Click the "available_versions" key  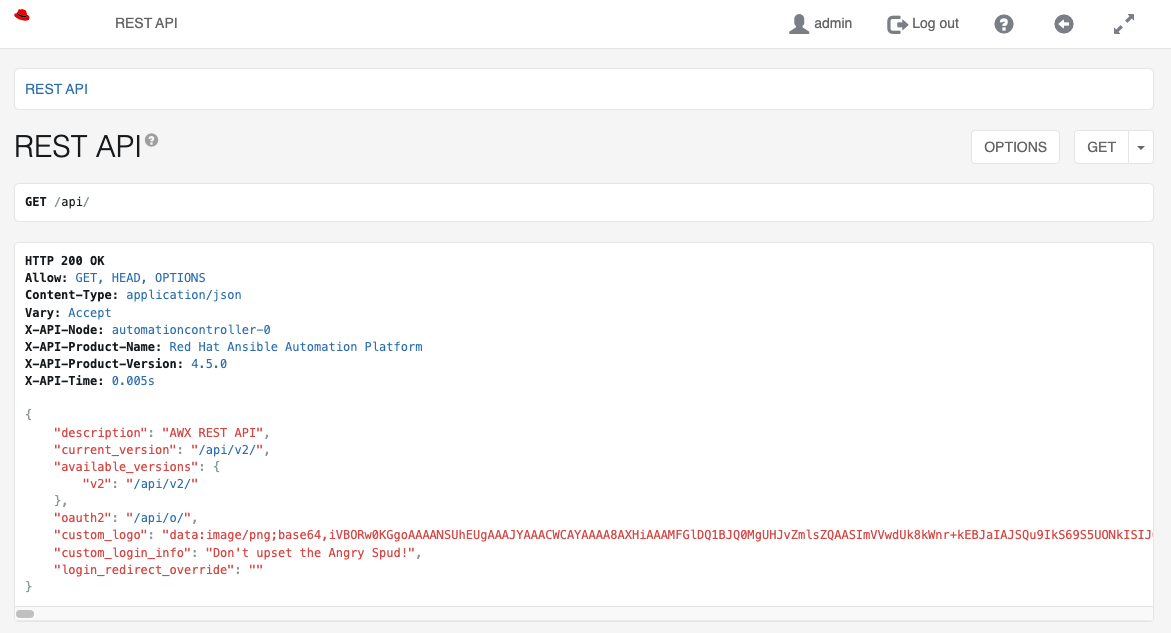126,467
